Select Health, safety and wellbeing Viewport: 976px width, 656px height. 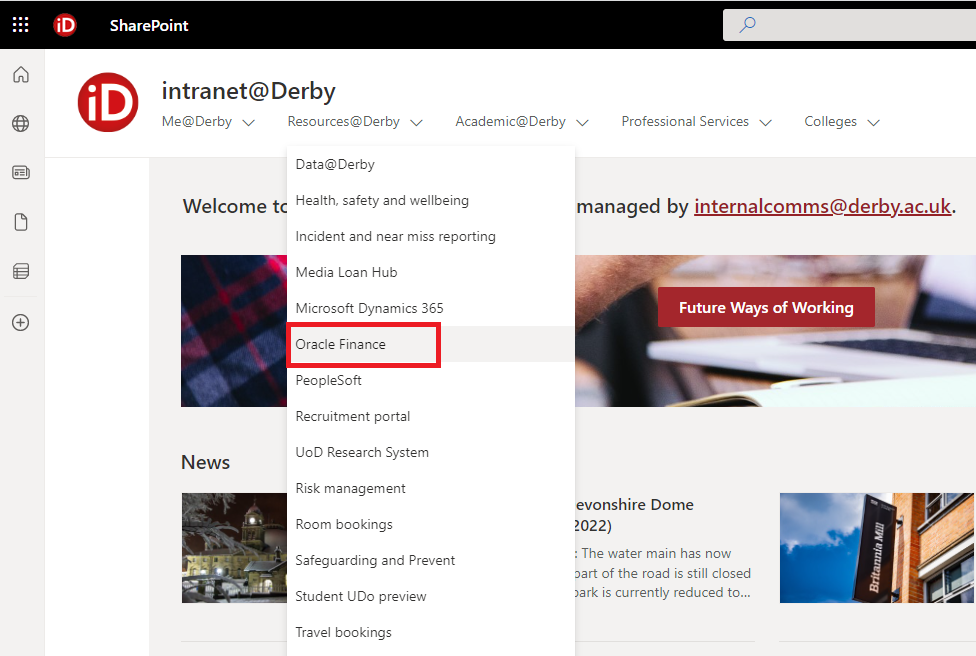click(431, 200)
